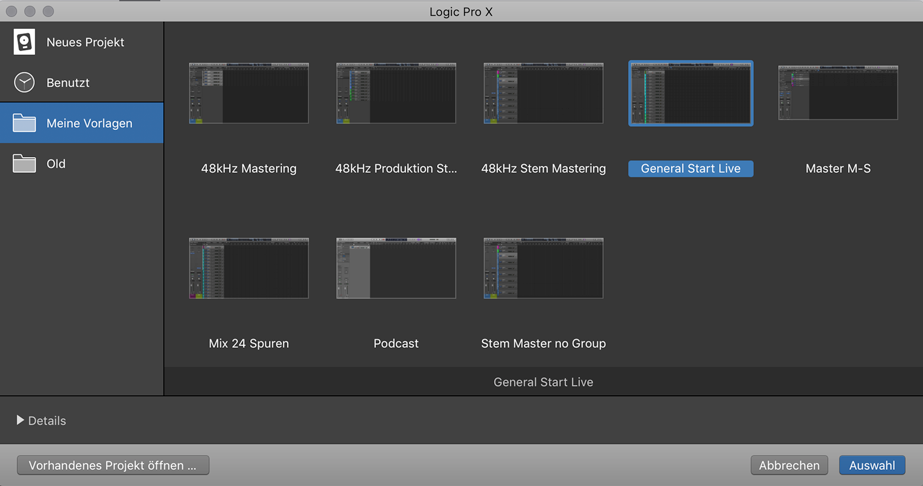
Task: Select the Meine Vorlagen sidebar entry
Action: pyautogui.click(x=82, y=123)
